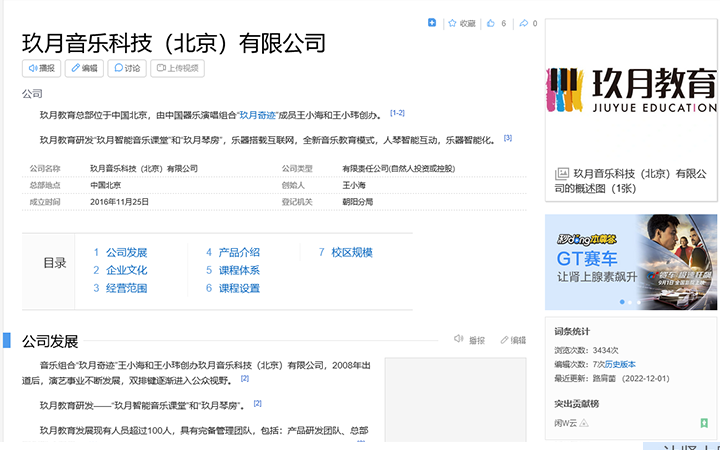Open the 编辑 button under the title
The image size is (720, 450).
pyautogui.click(x=84, y=68)
